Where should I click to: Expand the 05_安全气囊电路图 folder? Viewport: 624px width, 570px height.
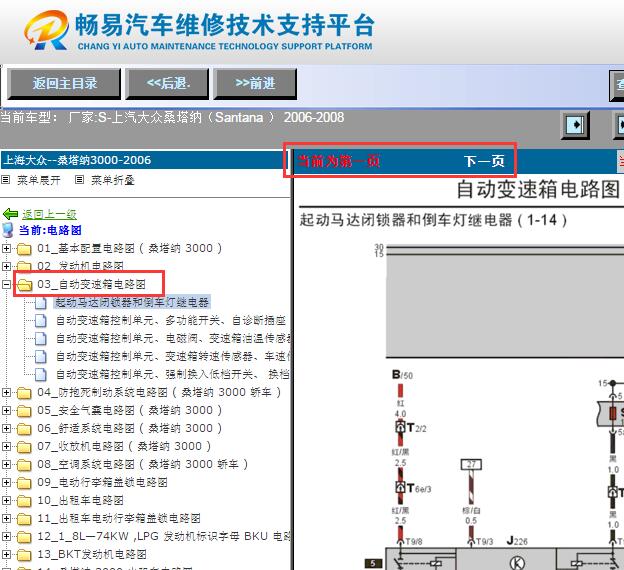pyautogui.click(x=6, y=410)
